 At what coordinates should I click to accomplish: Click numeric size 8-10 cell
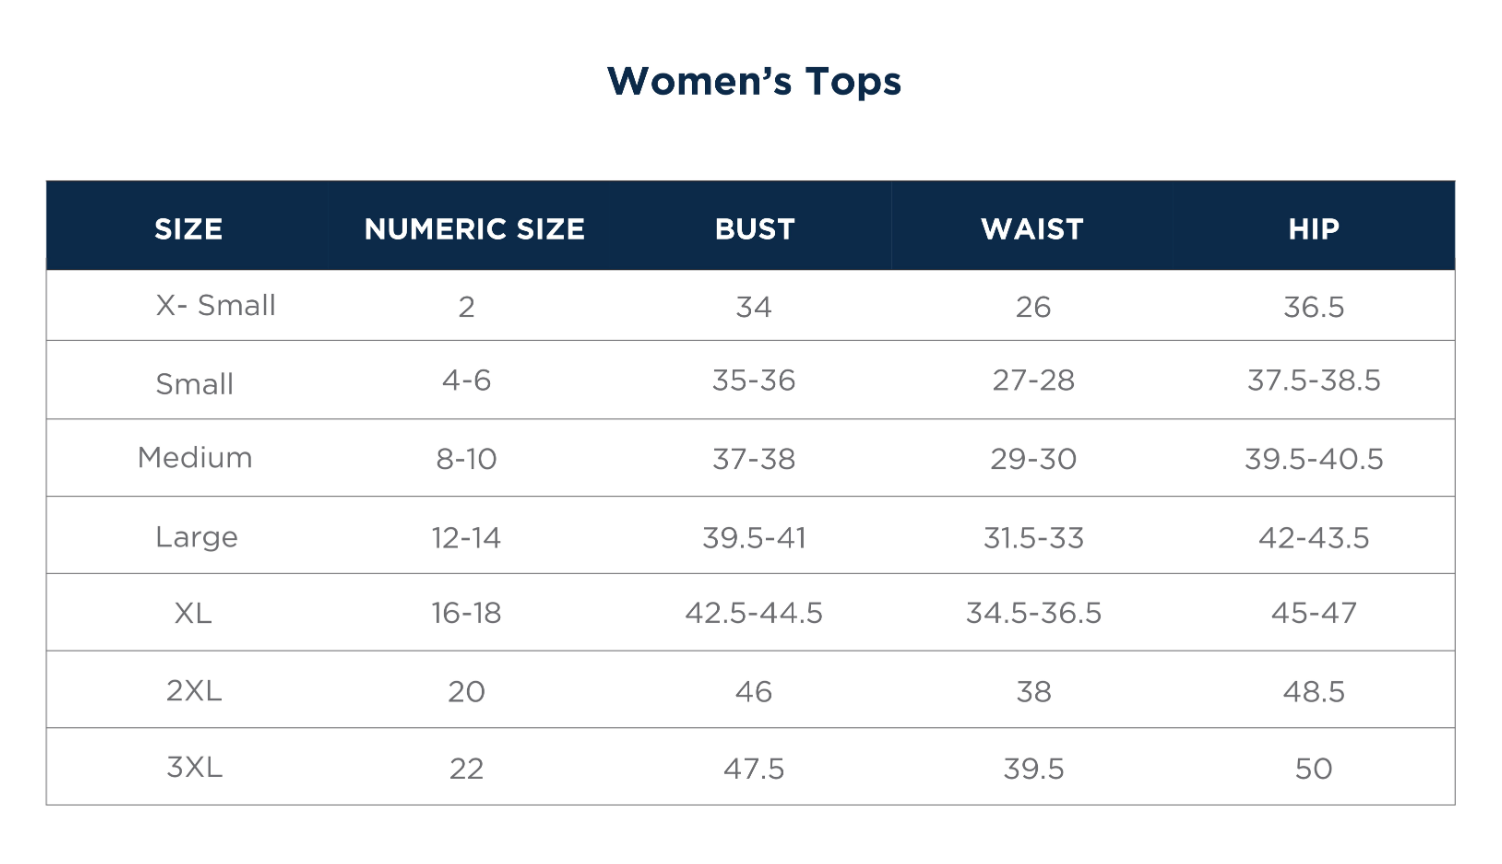pos(466,459)
